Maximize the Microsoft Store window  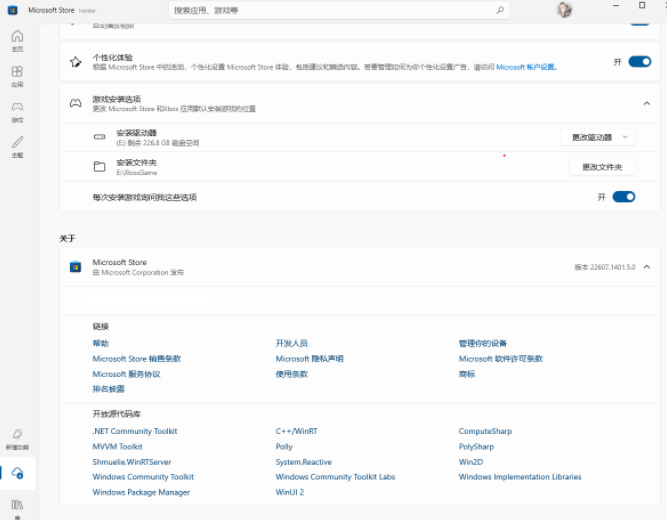click(x=642, y=6)
